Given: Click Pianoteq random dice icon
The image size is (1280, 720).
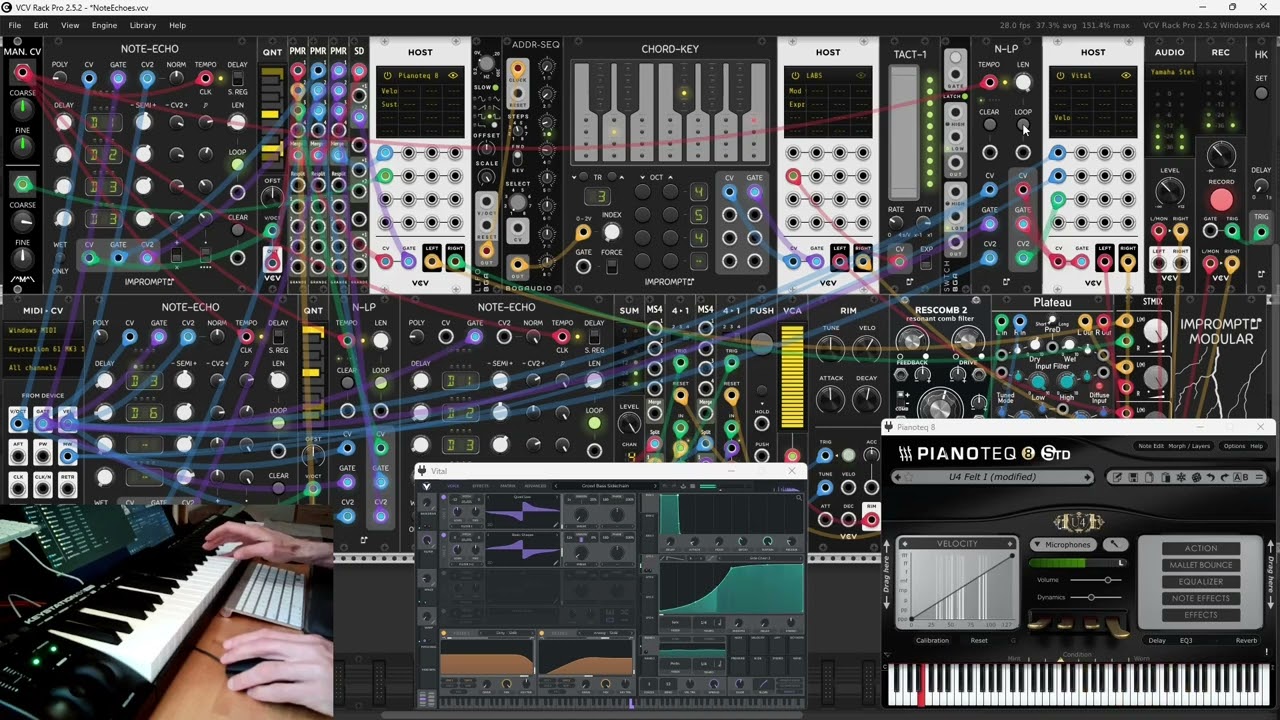Looking at the screenshot, I should tap(1196, 477).
